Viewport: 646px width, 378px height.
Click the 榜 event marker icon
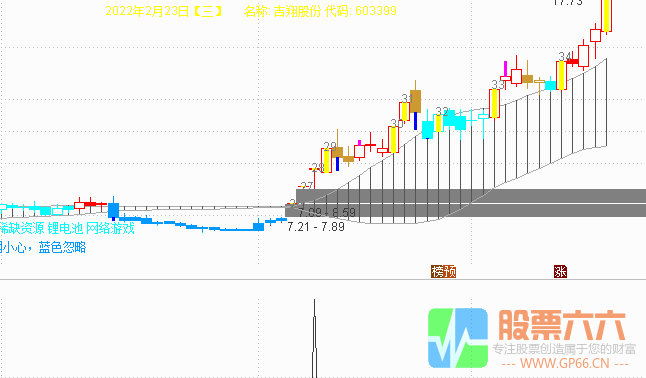437,272
